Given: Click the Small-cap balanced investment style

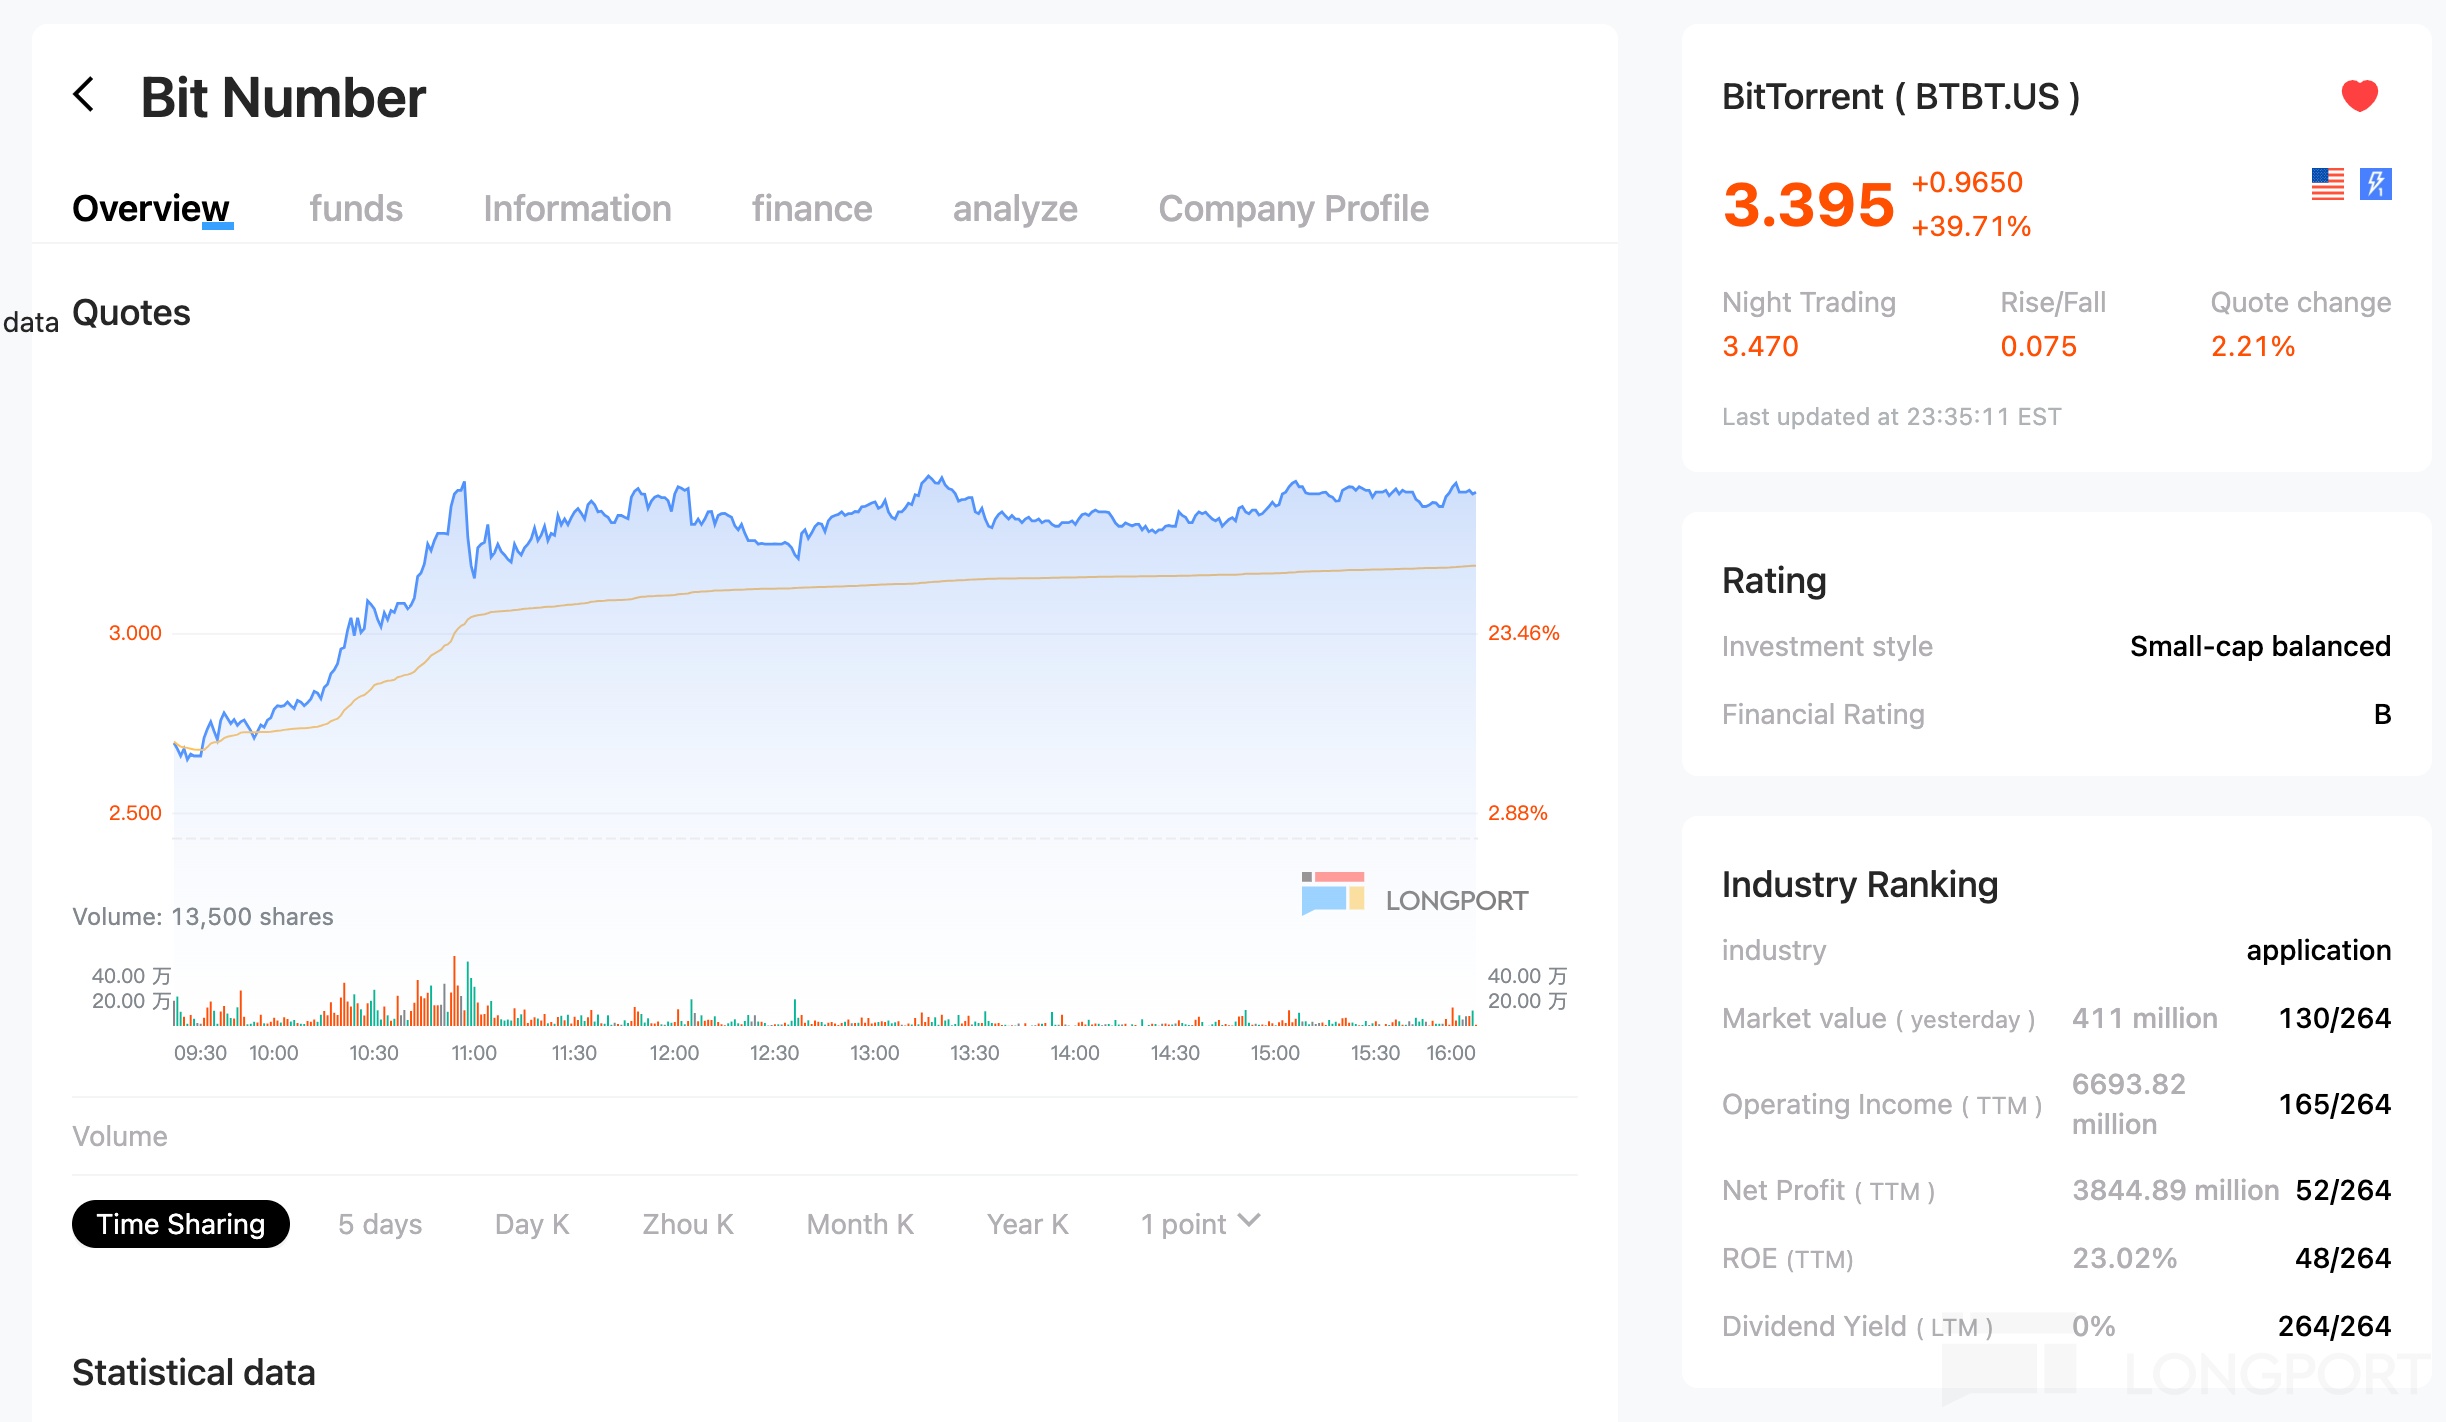Looking at the screenshot, I should click(x=2260, y=646).
